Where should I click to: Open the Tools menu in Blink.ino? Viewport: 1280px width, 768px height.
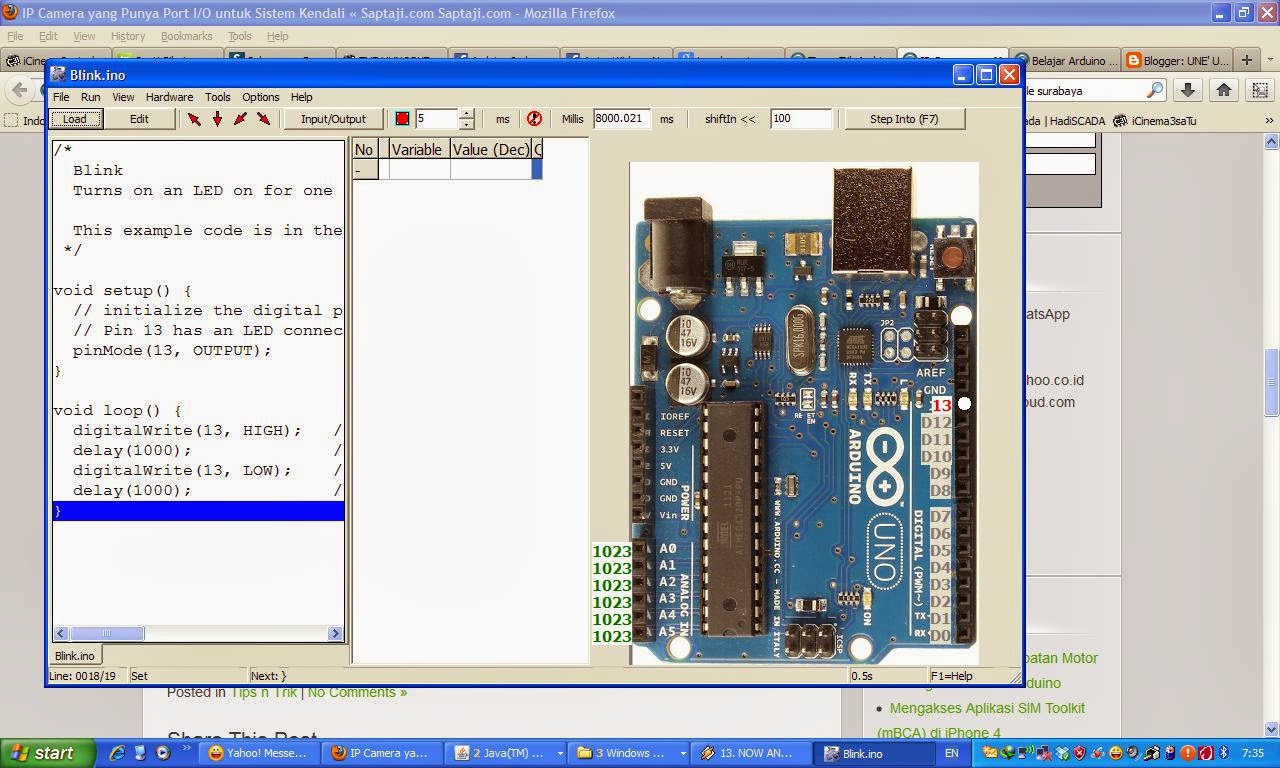pos(217,97)
